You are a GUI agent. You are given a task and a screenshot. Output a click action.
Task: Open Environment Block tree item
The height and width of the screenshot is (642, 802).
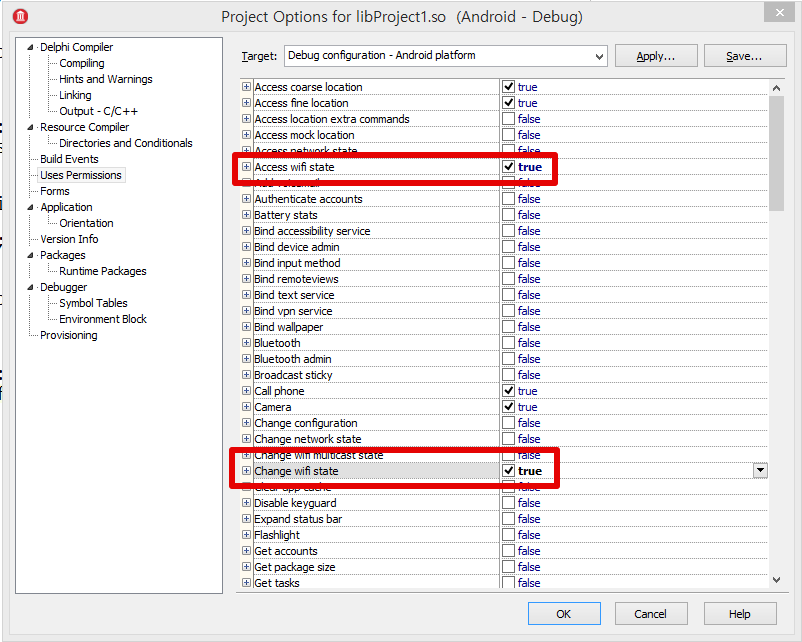click(x=103, y=319)
